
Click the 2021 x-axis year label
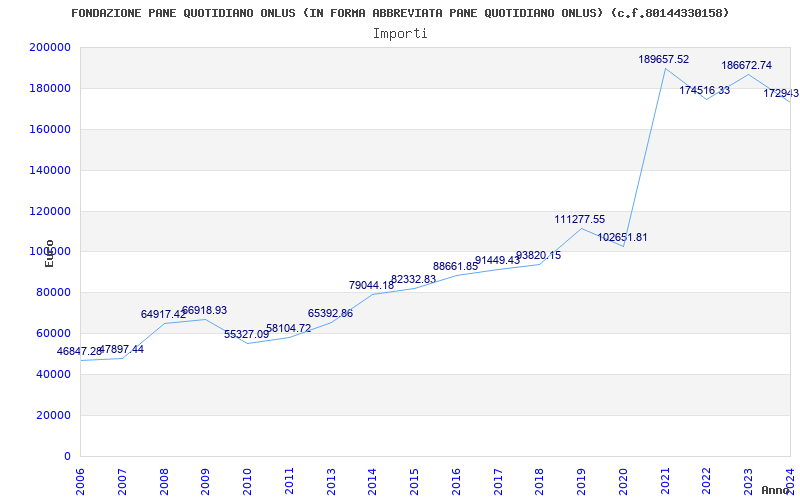click(665, 482)
